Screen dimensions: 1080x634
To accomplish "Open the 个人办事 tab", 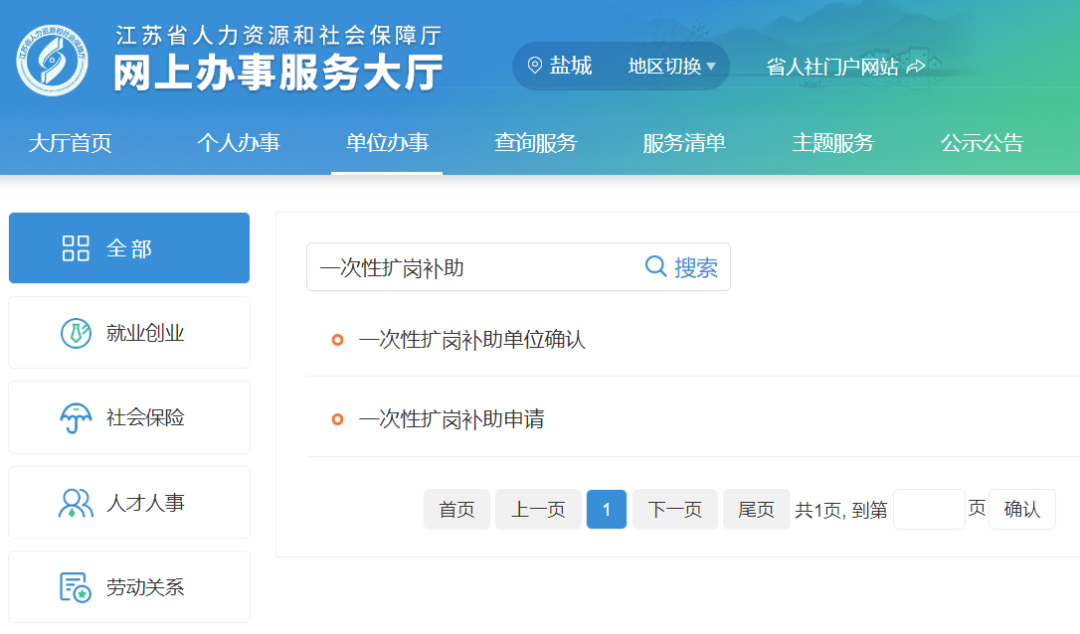I will (x=238, y=143).
